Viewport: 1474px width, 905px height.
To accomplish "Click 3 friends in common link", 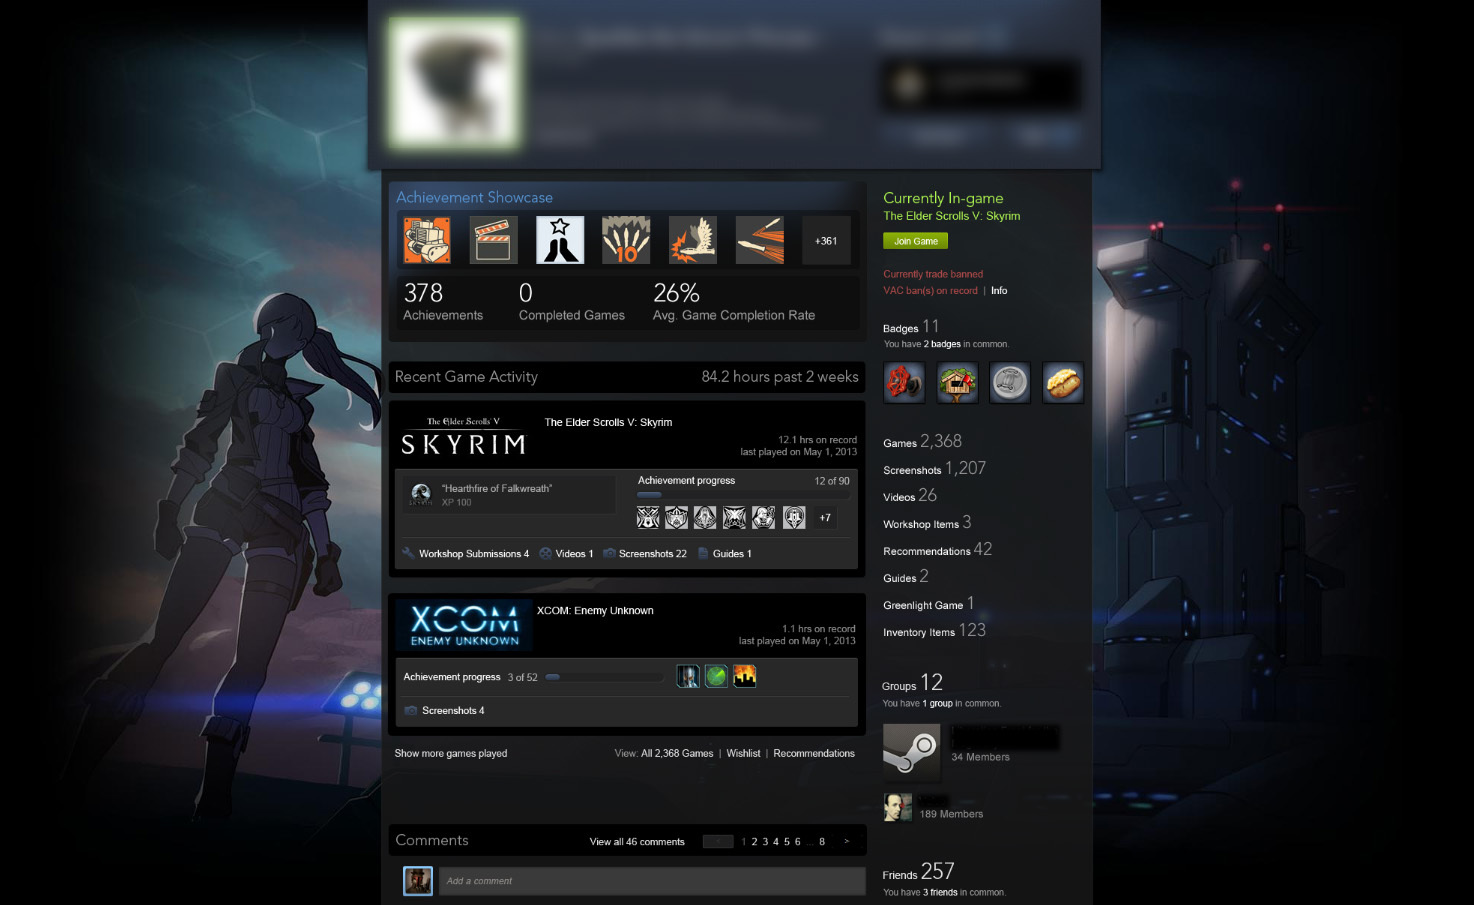I will 940,892.
